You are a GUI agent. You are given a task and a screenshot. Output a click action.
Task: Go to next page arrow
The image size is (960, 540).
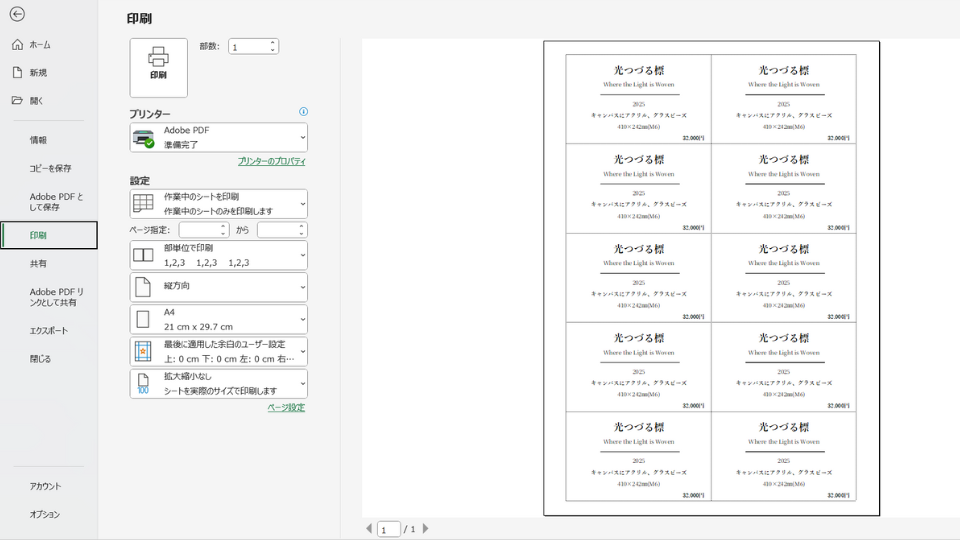point(425,528)
